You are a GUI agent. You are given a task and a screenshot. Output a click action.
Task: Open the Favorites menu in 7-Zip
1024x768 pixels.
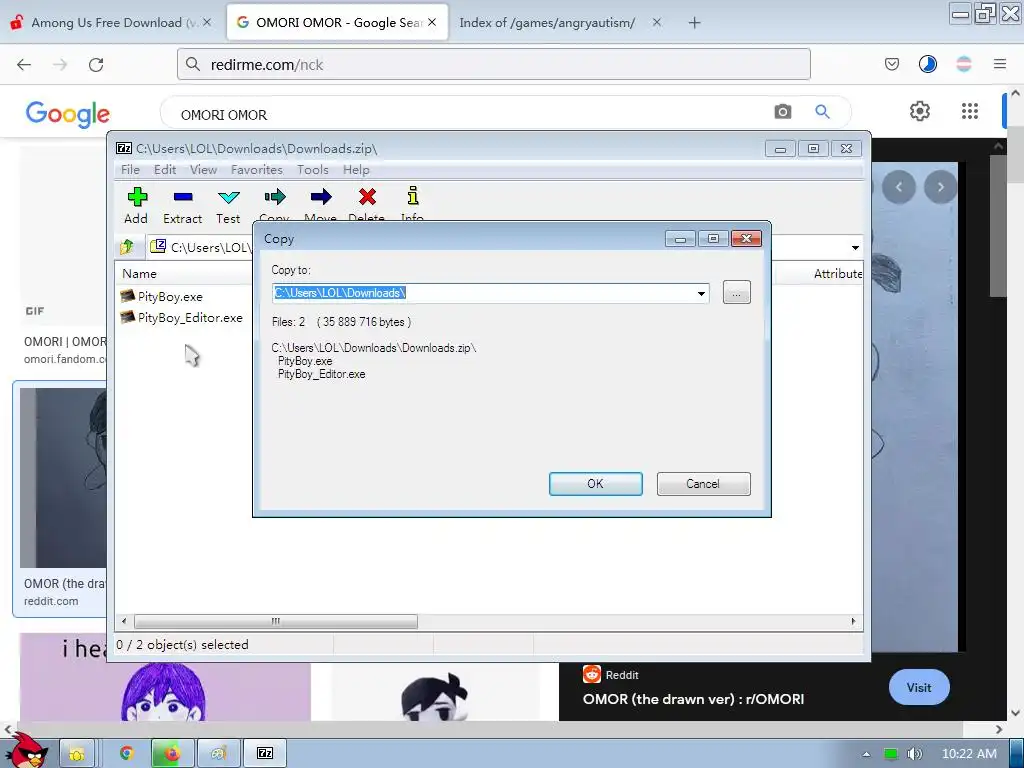[x=257, y=170]
